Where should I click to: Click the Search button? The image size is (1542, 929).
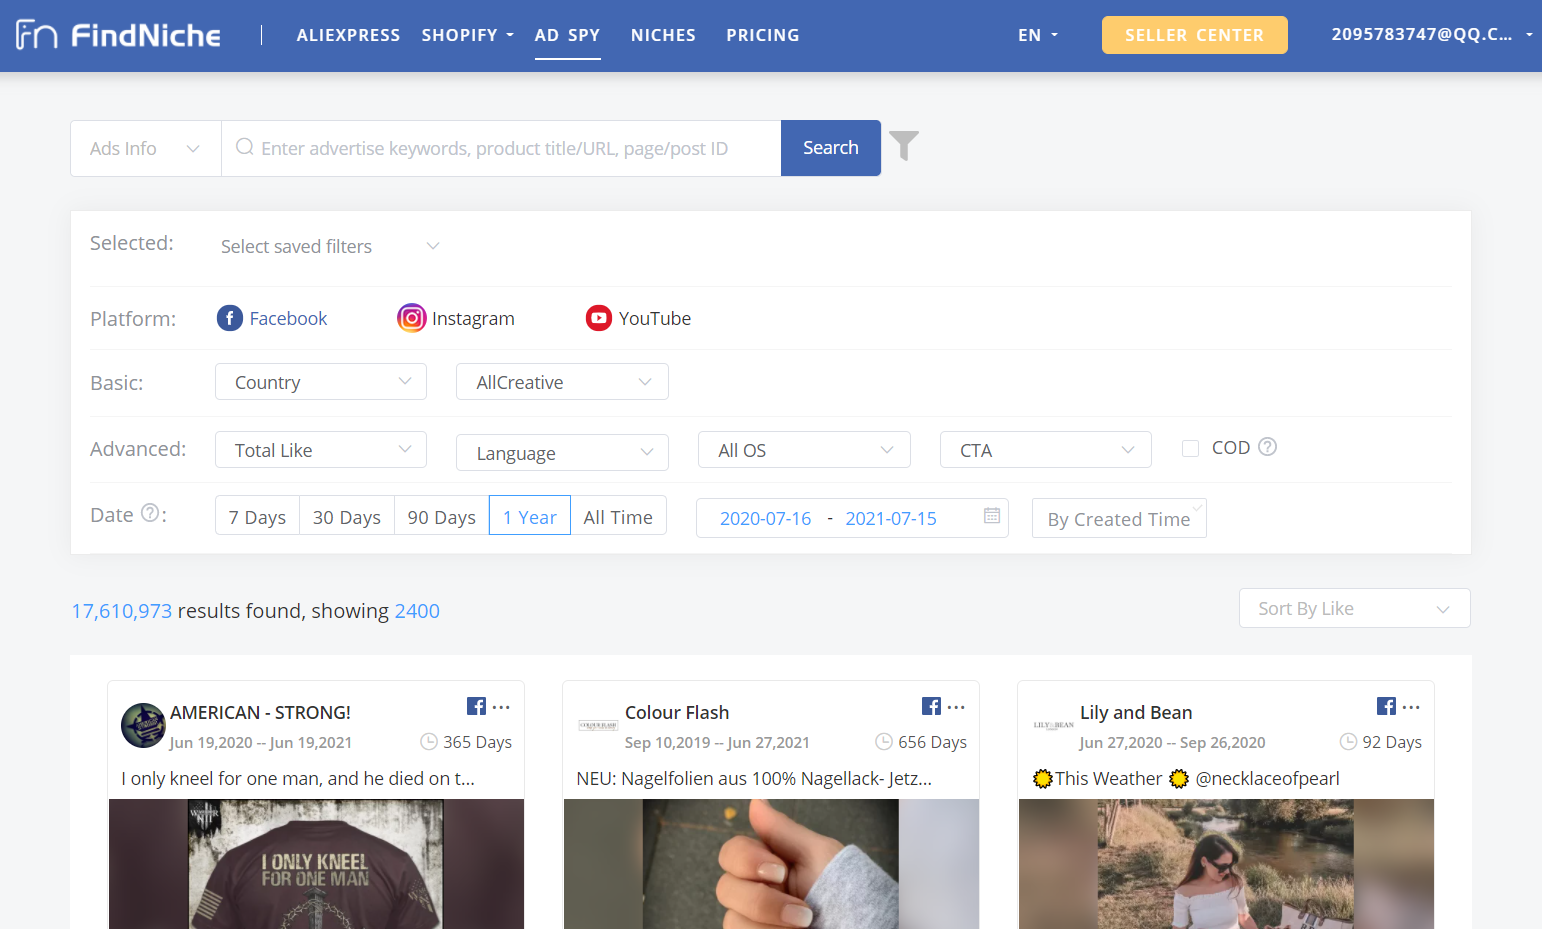pos(831,148)
